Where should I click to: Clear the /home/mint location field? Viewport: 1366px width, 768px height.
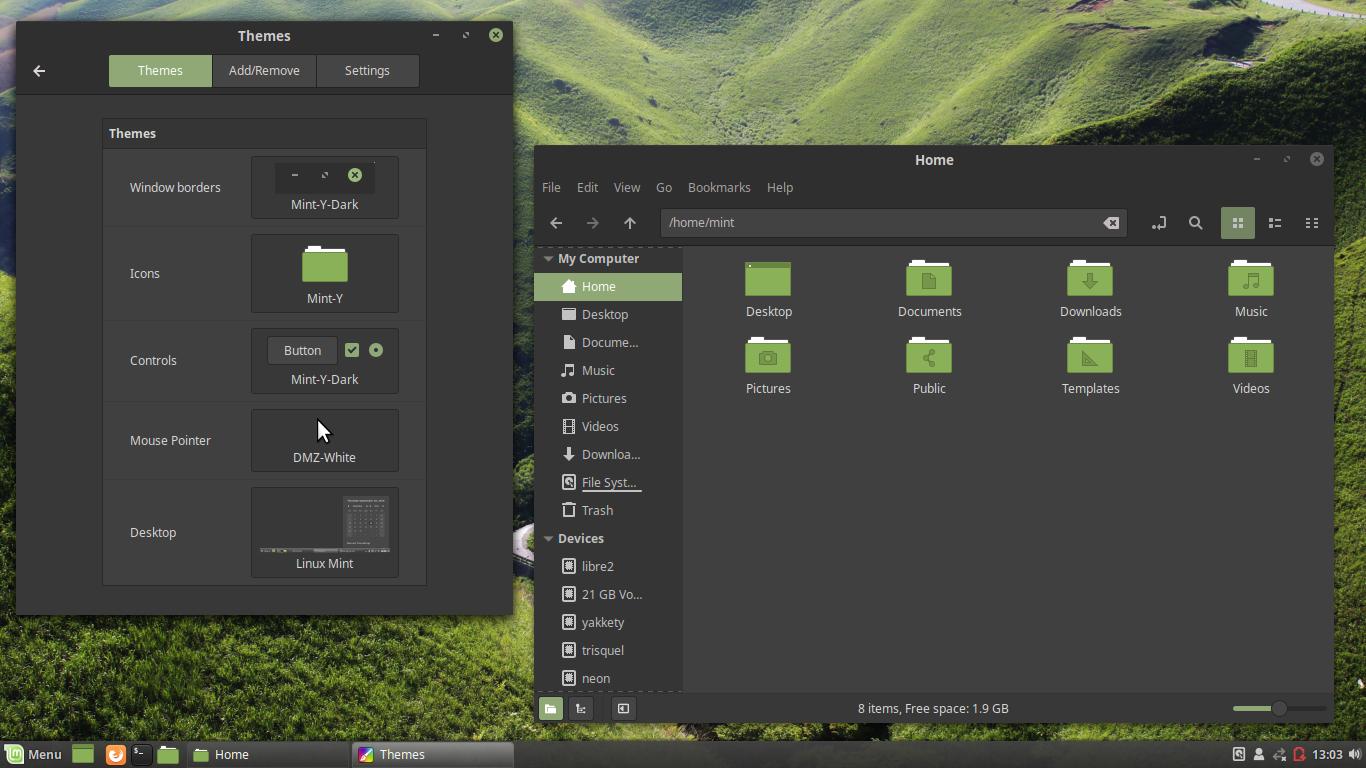[1111, 223]
